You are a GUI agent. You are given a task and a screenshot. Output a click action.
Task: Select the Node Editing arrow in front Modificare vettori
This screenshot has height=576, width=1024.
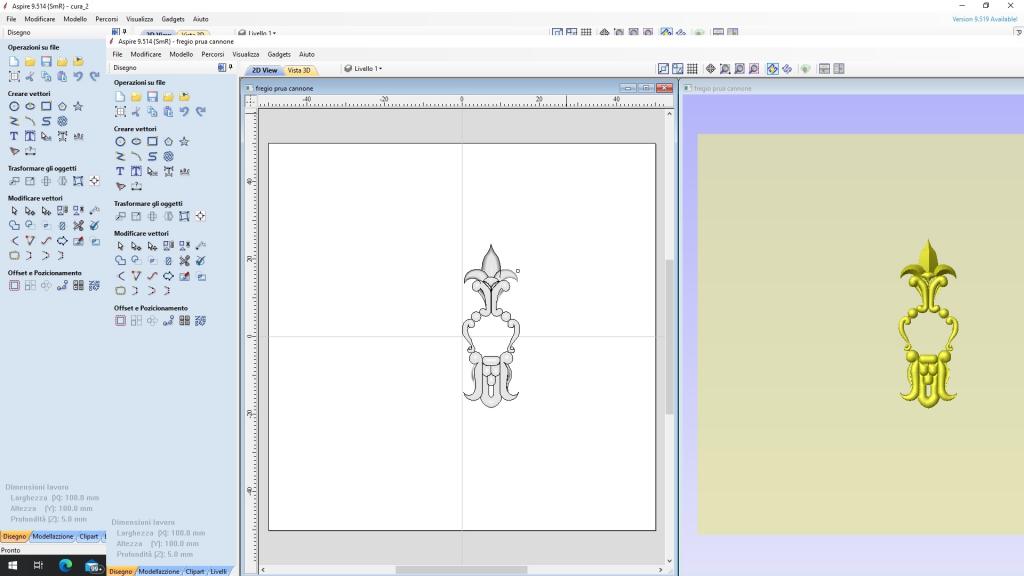(x=136, y=246)
